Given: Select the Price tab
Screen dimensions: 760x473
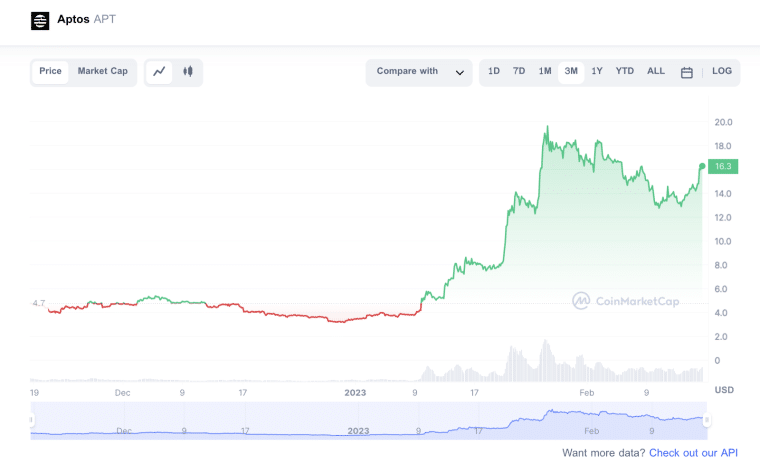Looking at the screenshot, I should click(50, 71).
